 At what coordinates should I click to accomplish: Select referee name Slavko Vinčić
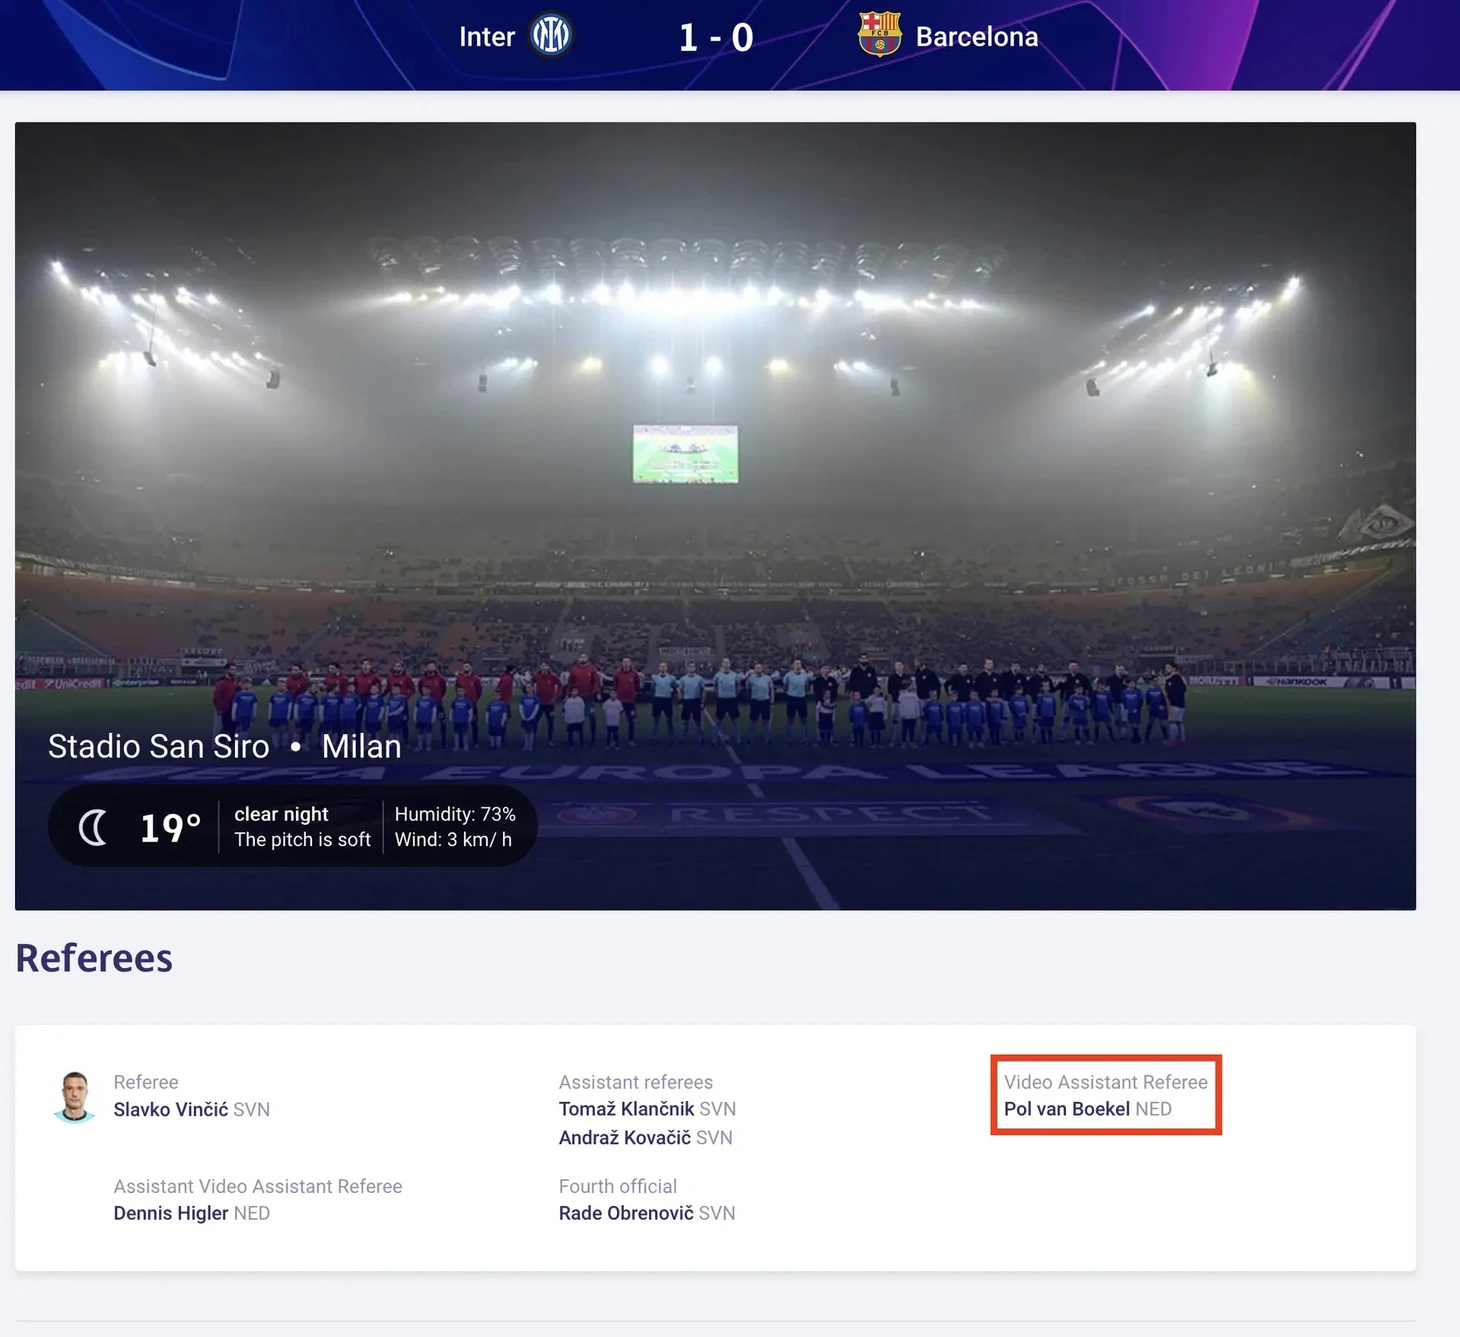(171, 1109)
